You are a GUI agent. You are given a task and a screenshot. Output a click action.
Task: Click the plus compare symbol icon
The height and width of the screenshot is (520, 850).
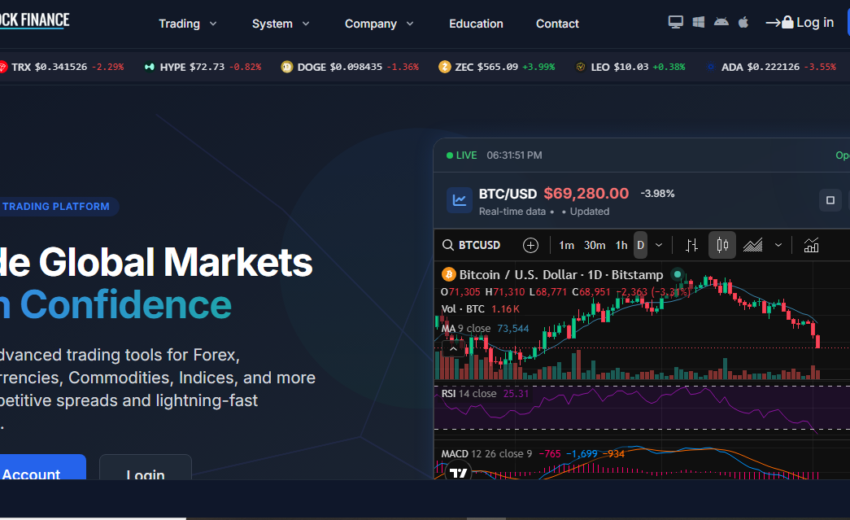(x=531, y=246)
